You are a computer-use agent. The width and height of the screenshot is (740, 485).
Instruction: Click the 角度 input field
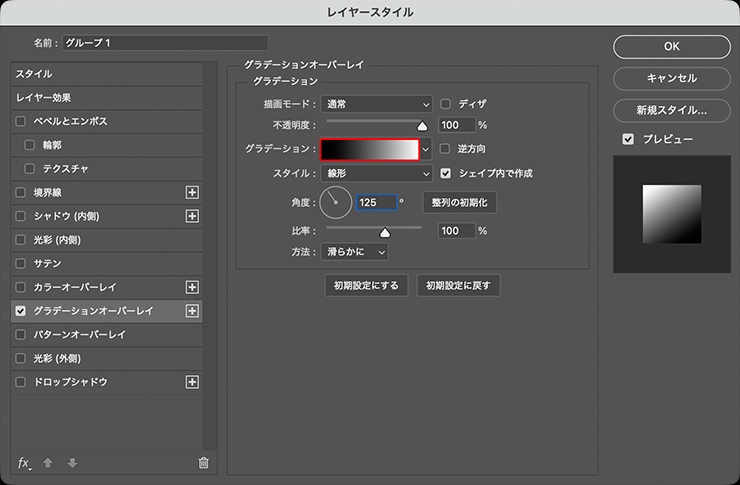point(376,202)
